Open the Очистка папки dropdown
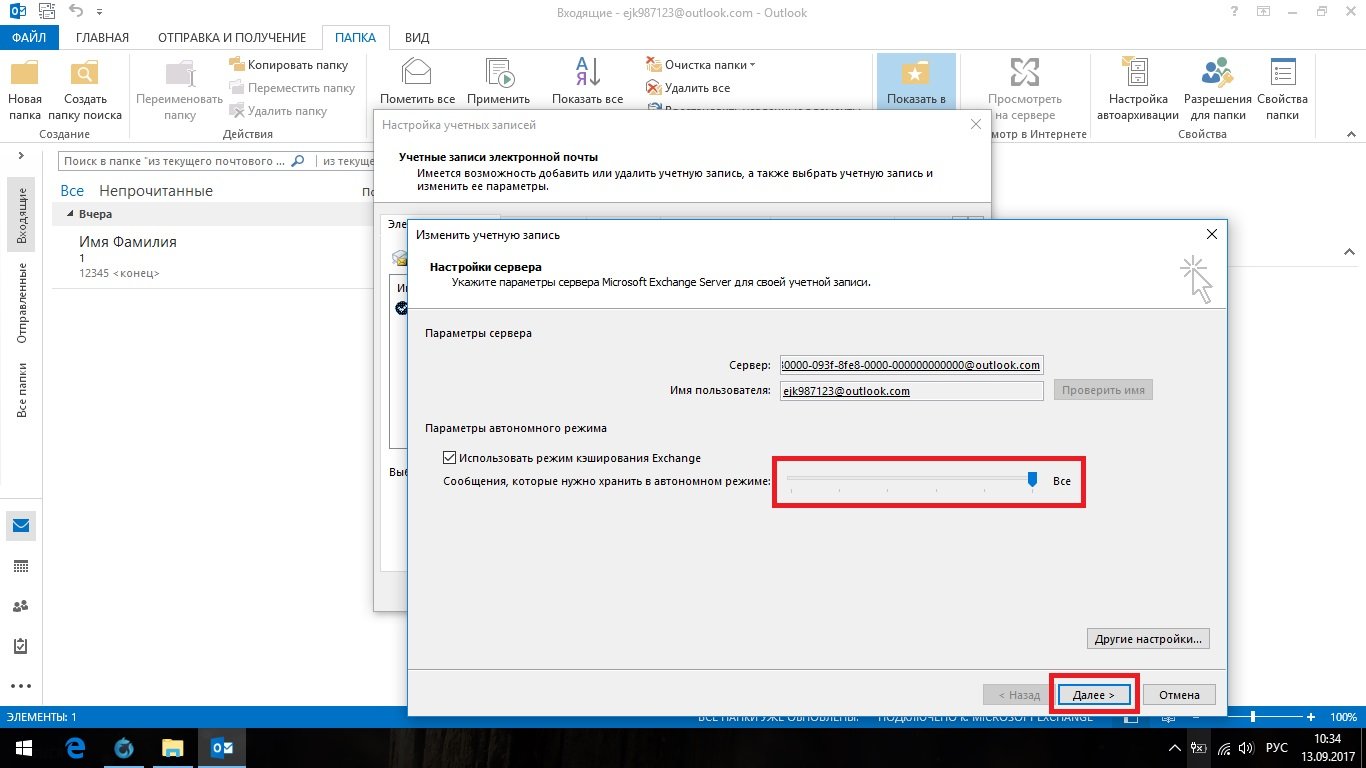Viewport: 1366px width, 768px height. (701, 65)
